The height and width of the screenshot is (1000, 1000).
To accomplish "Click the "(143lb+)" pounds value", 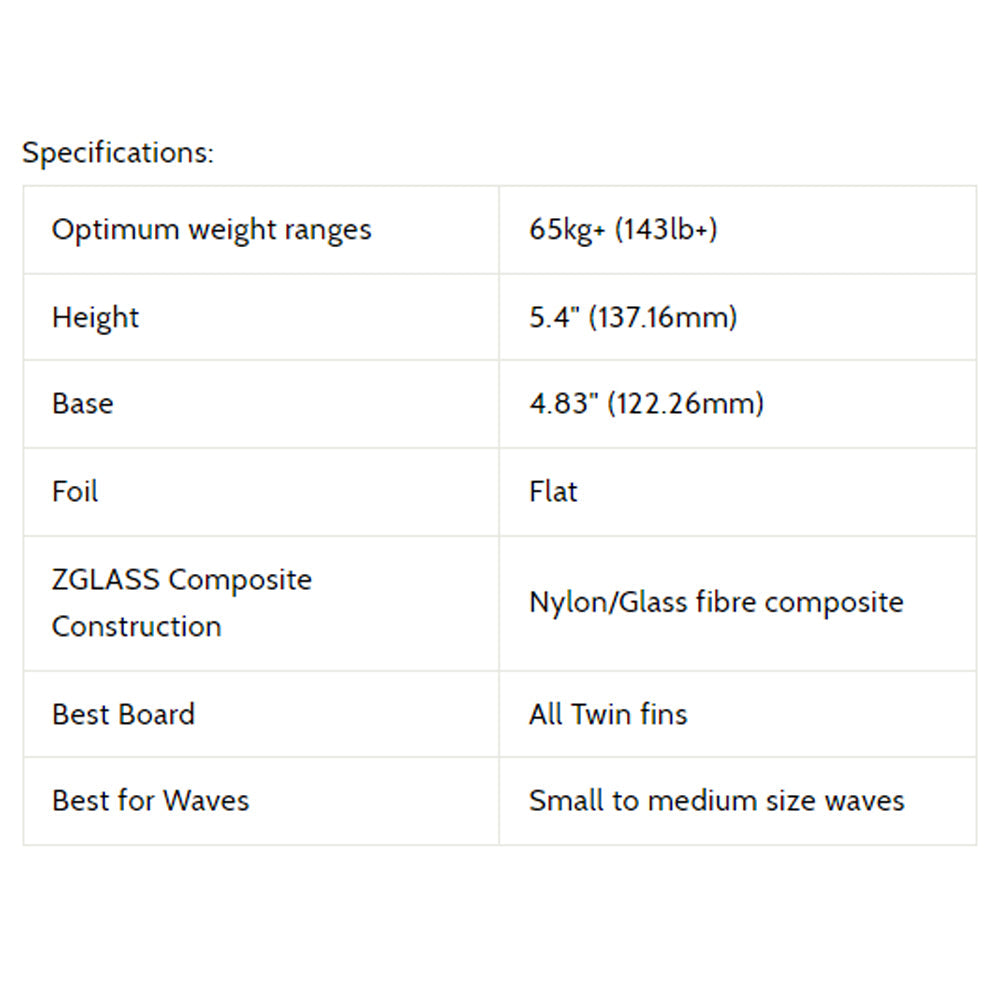I will point(666,230).
